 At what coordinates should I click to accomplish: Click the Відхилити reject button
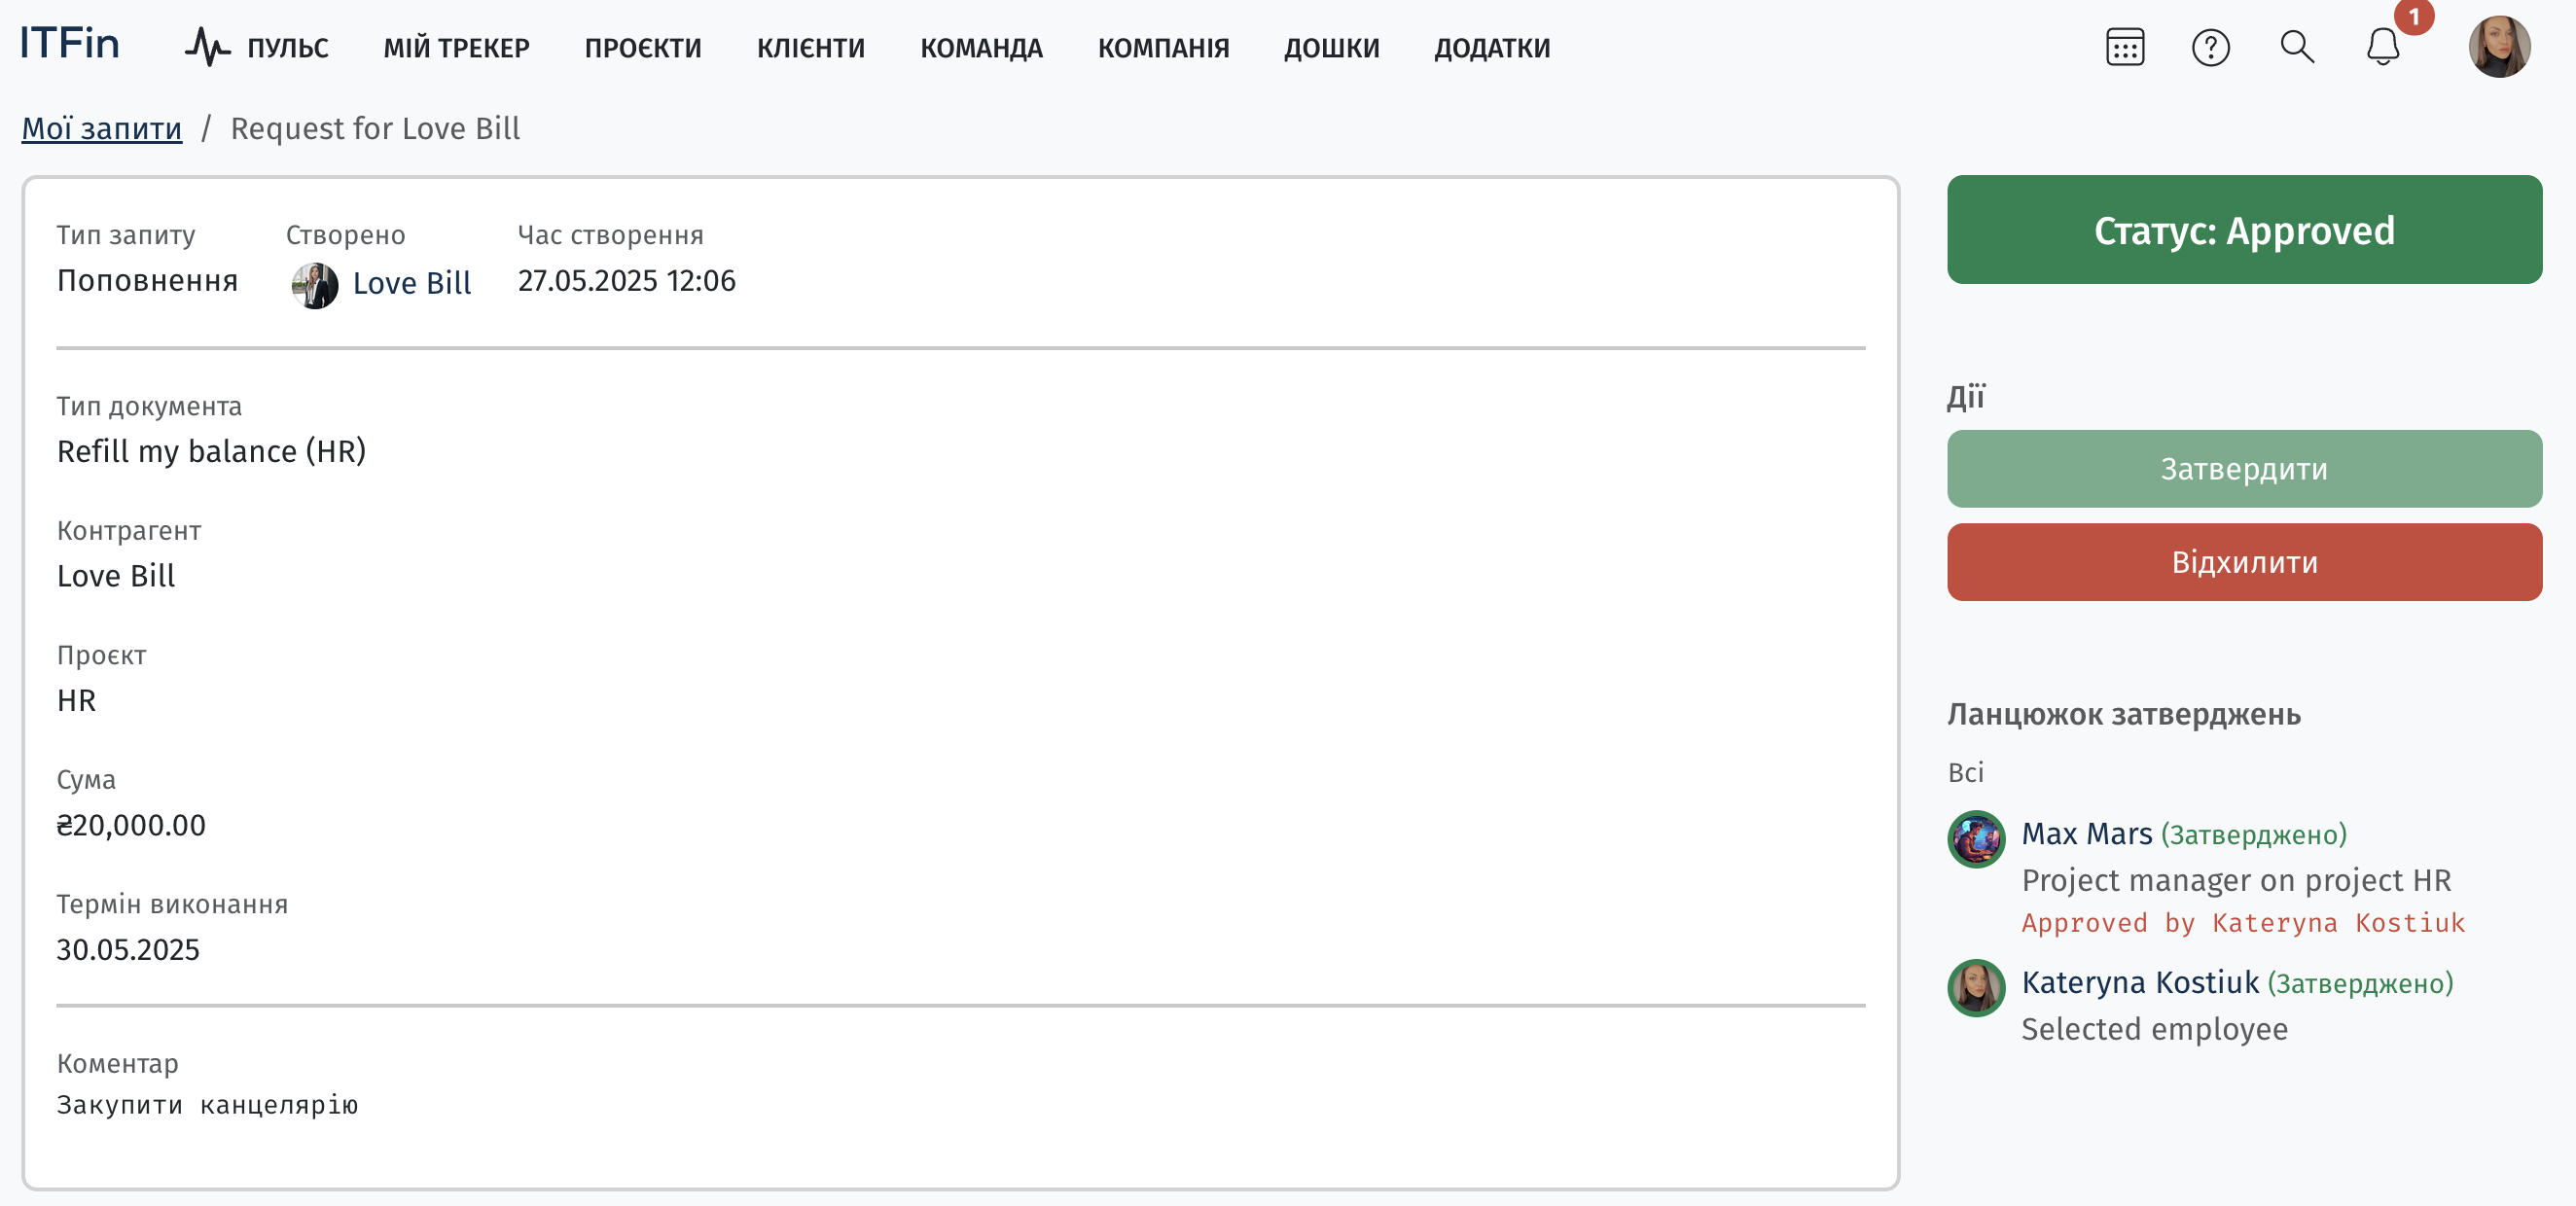[2244, 561]
